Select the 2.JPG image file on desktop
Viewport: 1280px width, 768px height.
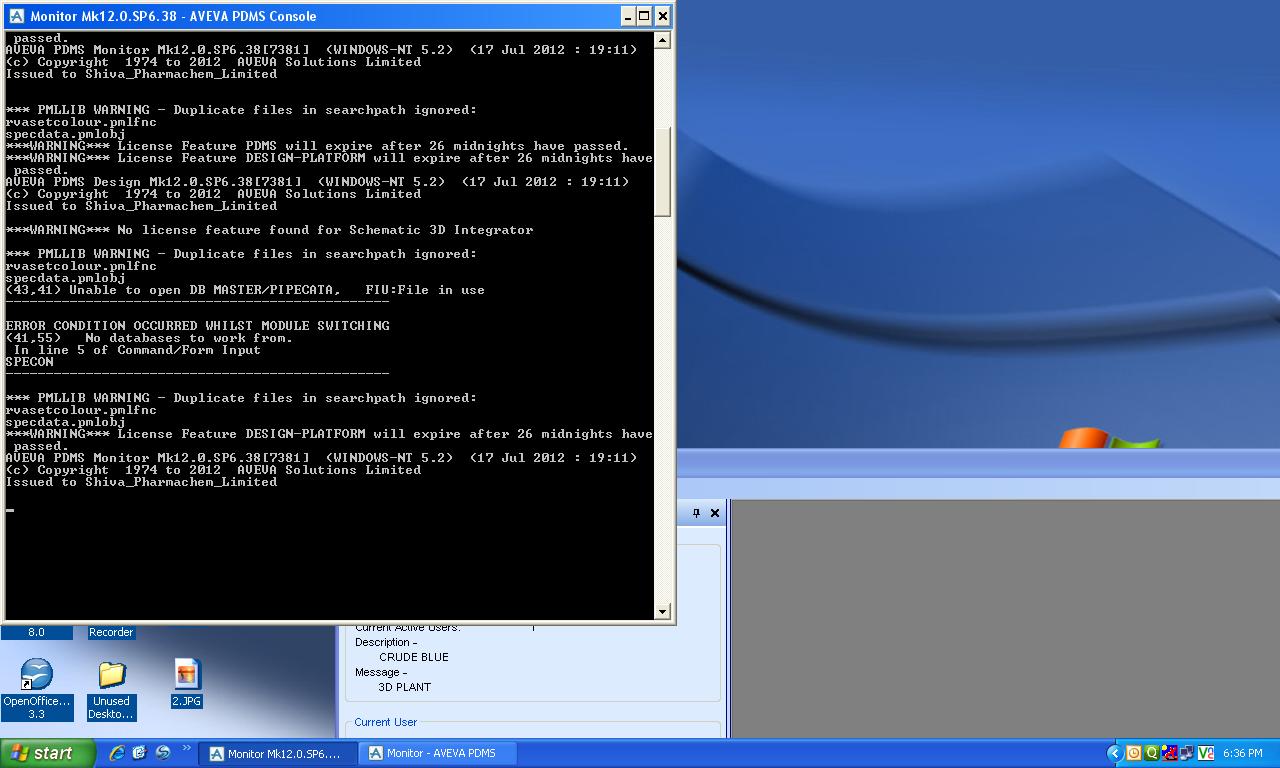[x=187, y=684]
